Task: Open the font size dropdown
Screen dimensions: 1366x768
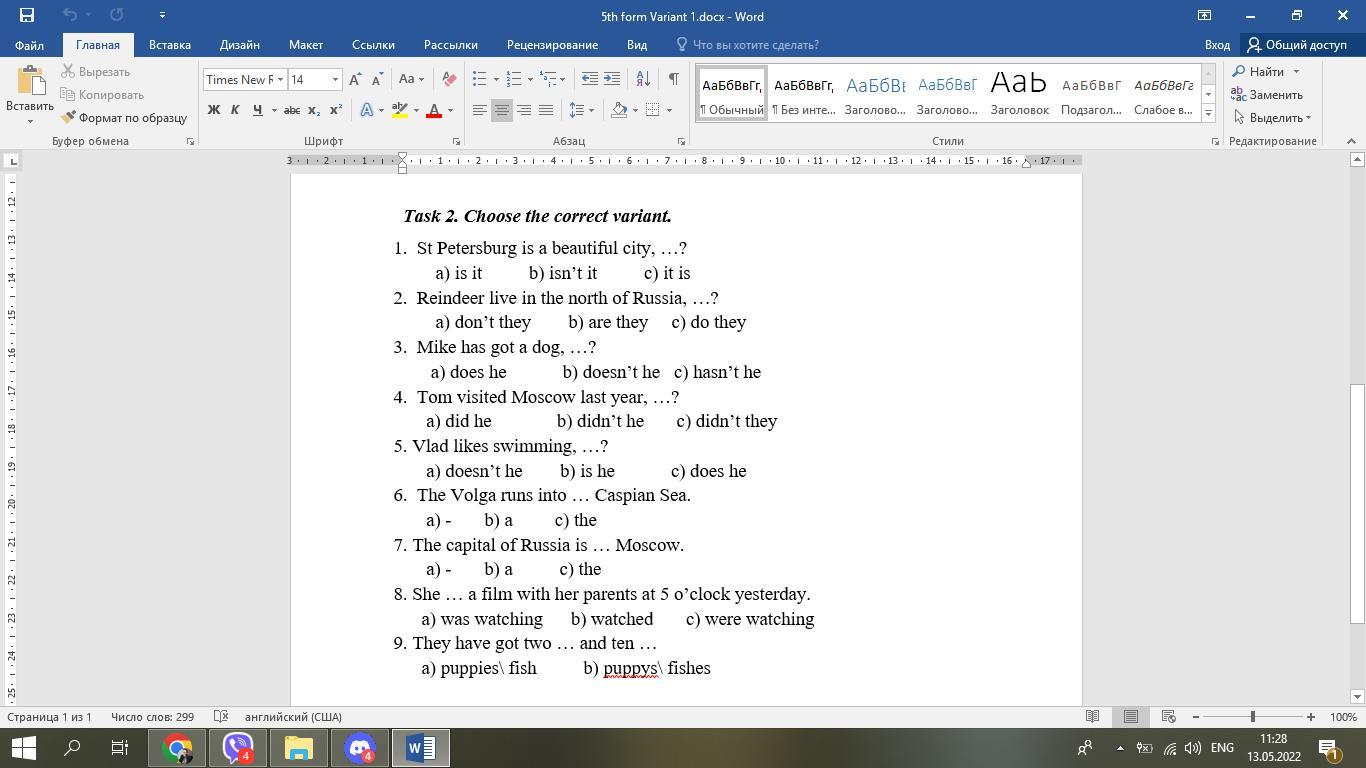Action: (335, 80)
